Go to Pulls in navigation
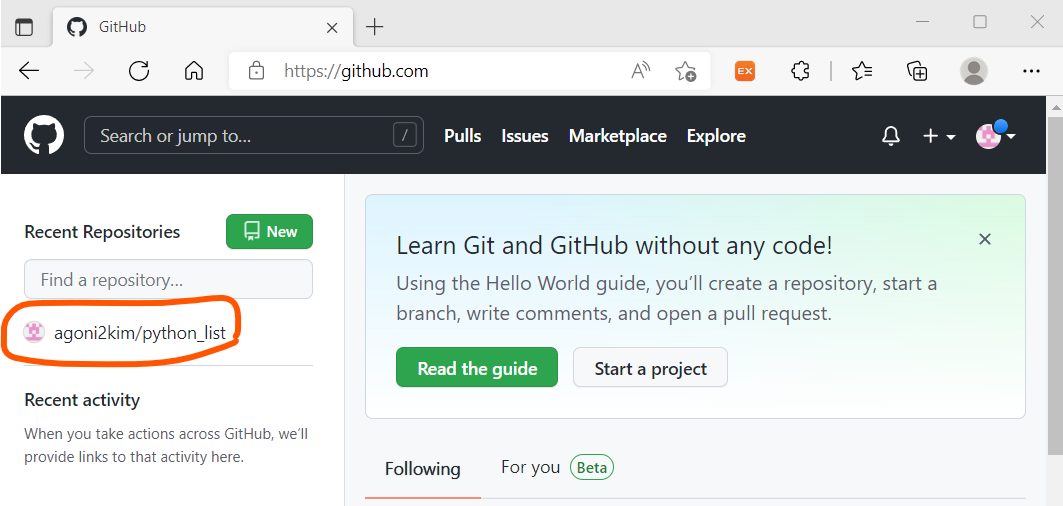 [462, 136]
